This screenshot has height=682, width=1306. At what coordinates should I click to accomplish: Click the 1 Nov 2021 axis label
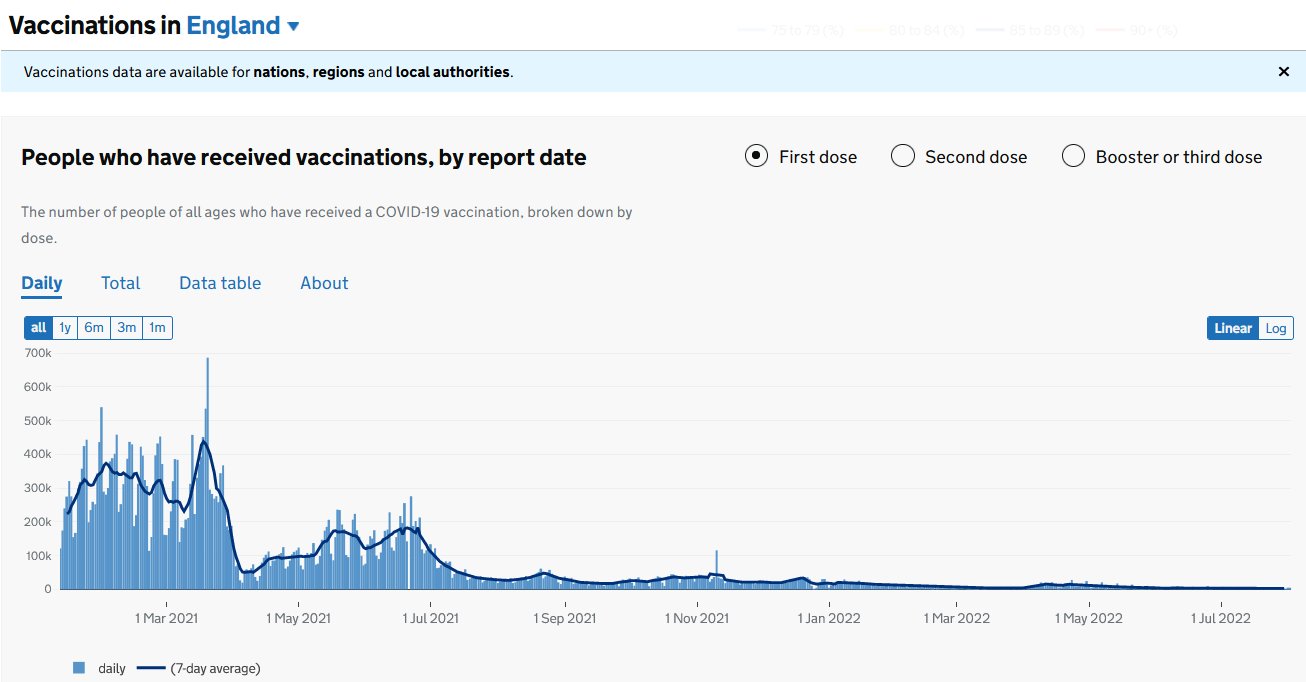pyautogui.click(x=697, y=618)
